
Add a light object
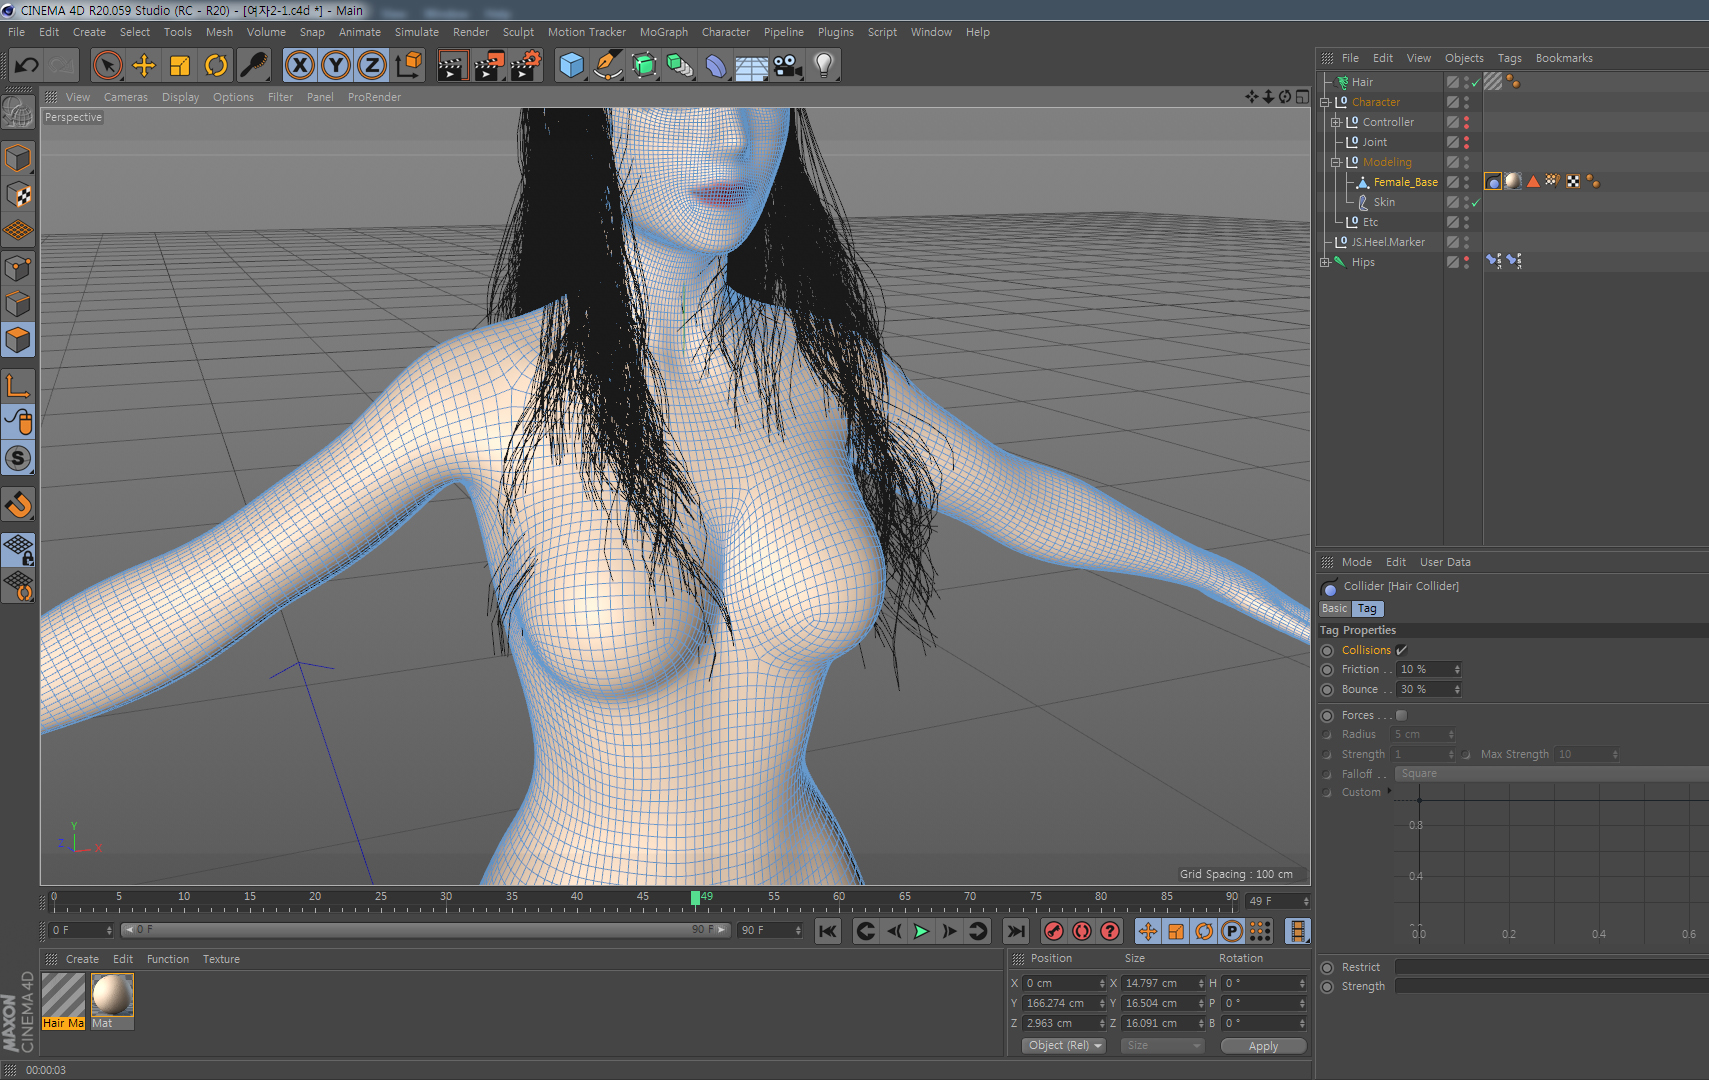pos(824,66)
